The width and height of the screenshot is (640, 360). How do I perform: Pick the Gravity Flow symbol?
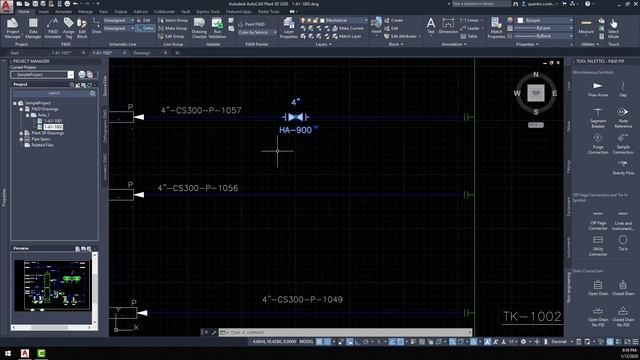click(x=623, y=167)
